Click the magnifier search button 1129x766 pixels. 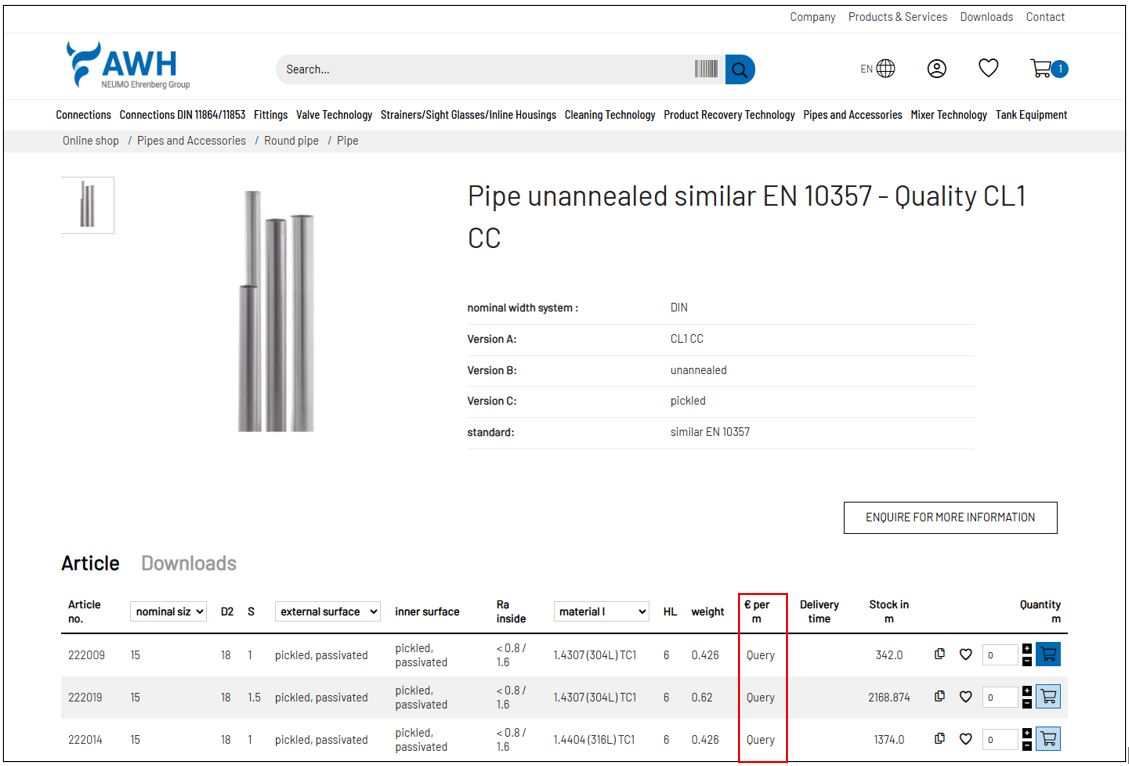point(740,70)
